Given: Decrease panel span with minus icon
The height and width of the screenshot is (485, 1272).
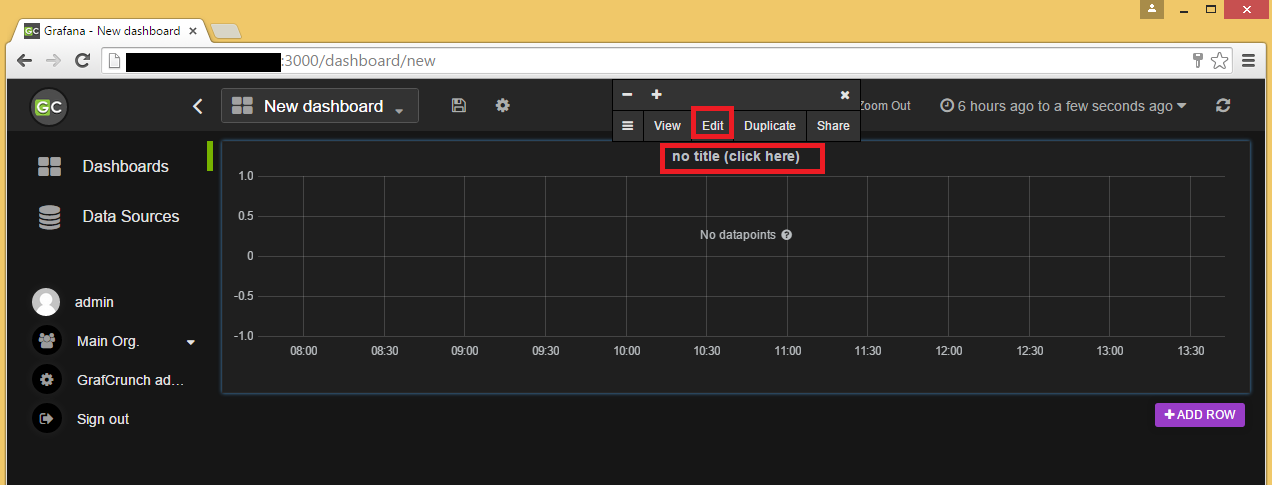Looking at the screenshot, I should [627, 95].
